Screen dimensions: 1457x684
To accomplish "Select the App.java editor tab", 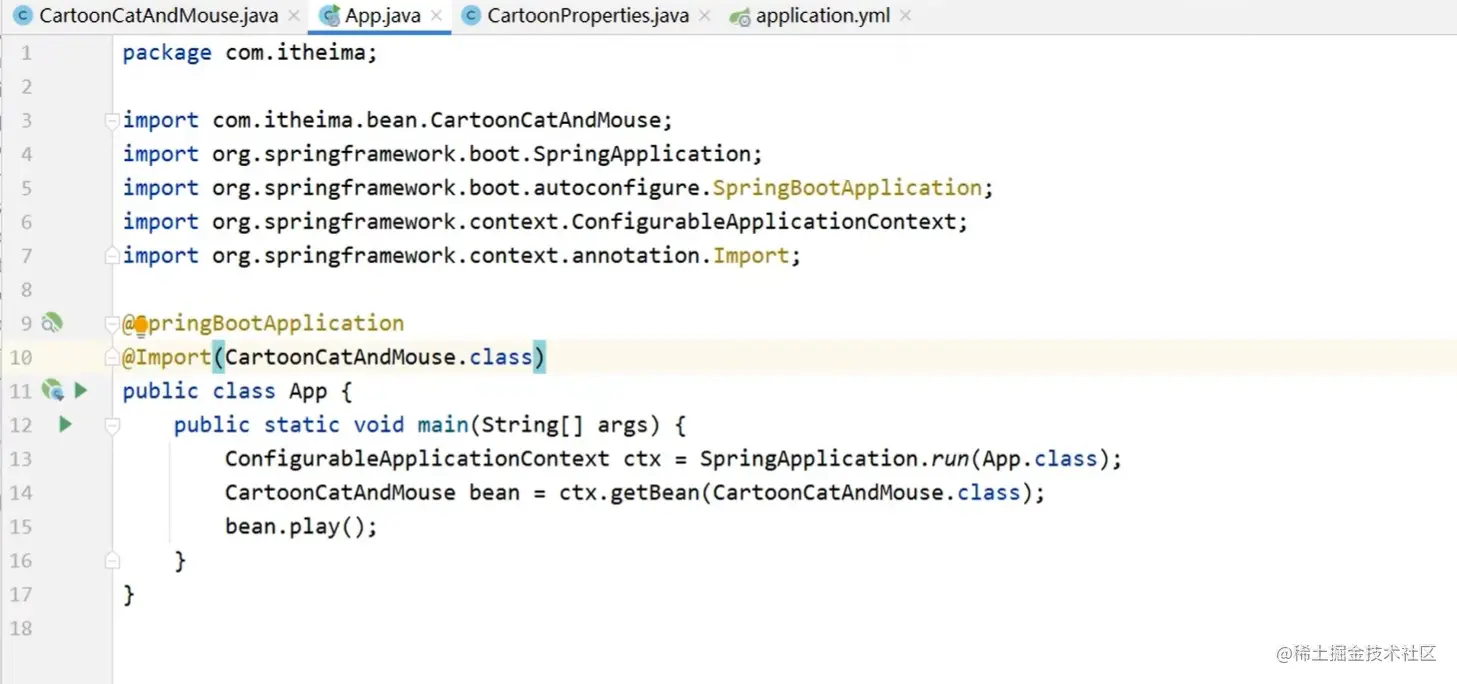I will [x=382, y=16].
